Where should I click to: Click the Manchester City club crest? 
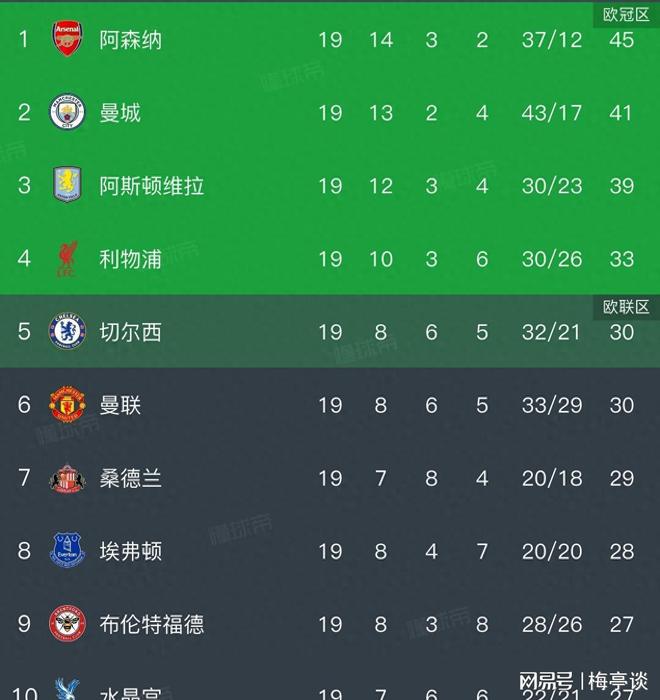68,113
